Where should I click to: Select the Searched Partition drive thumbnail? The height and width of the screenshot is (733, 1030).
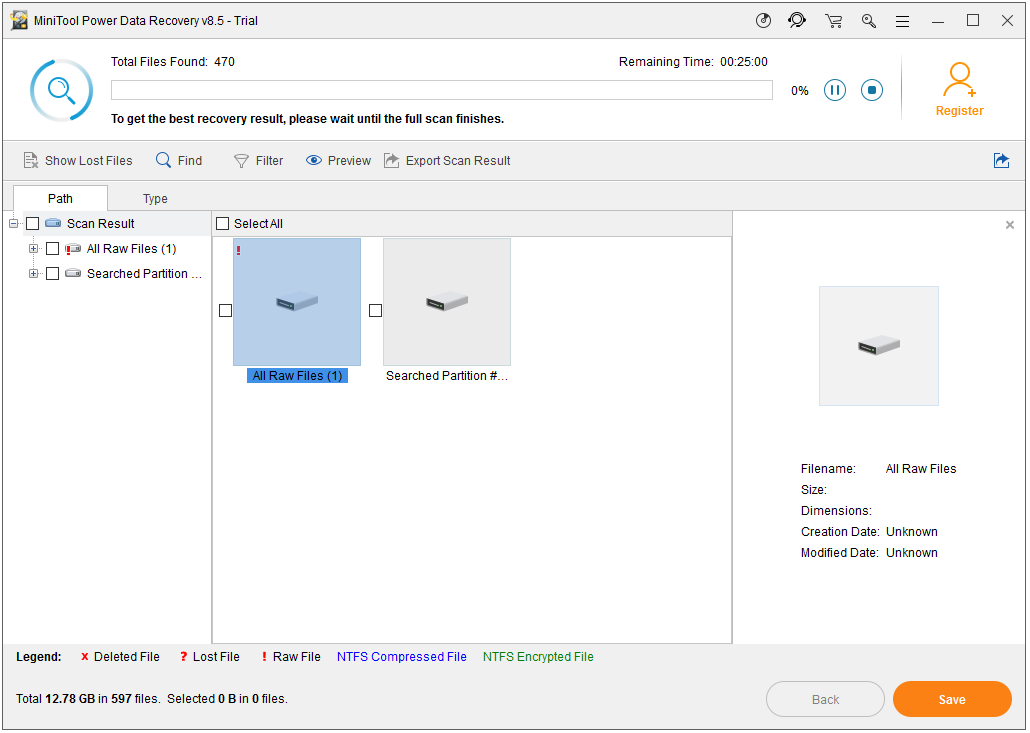pos(447,302)
